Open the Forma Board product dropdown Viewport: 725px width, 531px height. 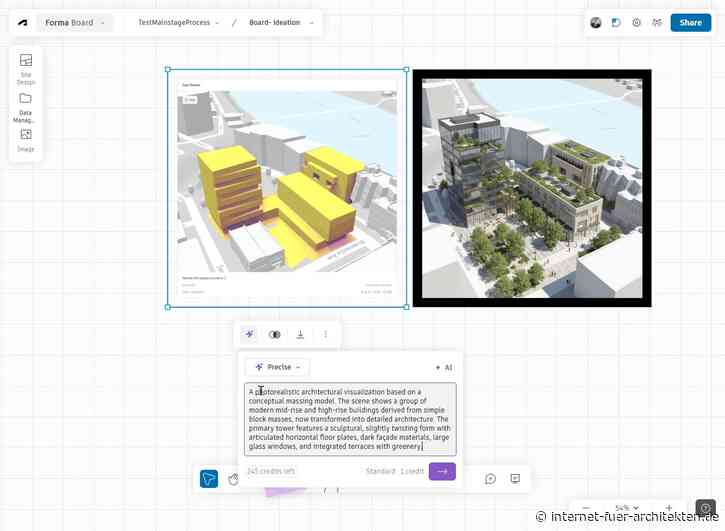[x=74, y=22]
